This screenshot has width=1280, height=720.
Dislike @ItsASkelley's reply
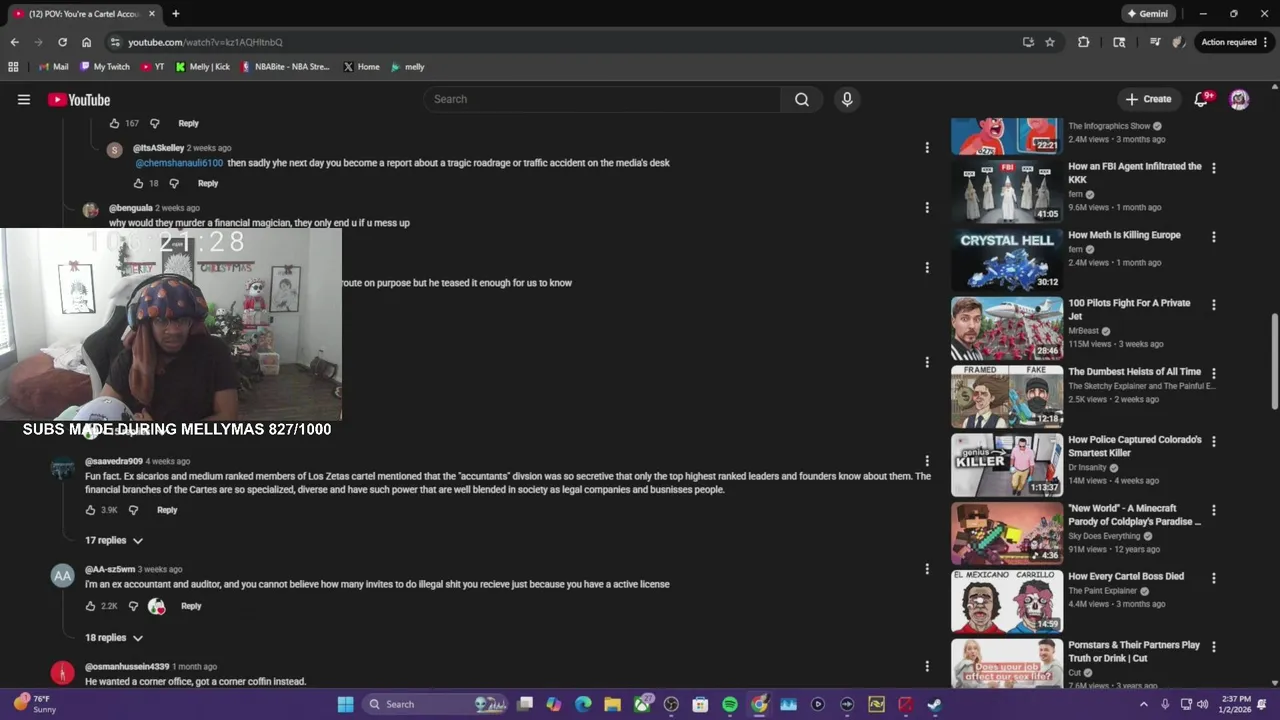click(x=174, y=183)
